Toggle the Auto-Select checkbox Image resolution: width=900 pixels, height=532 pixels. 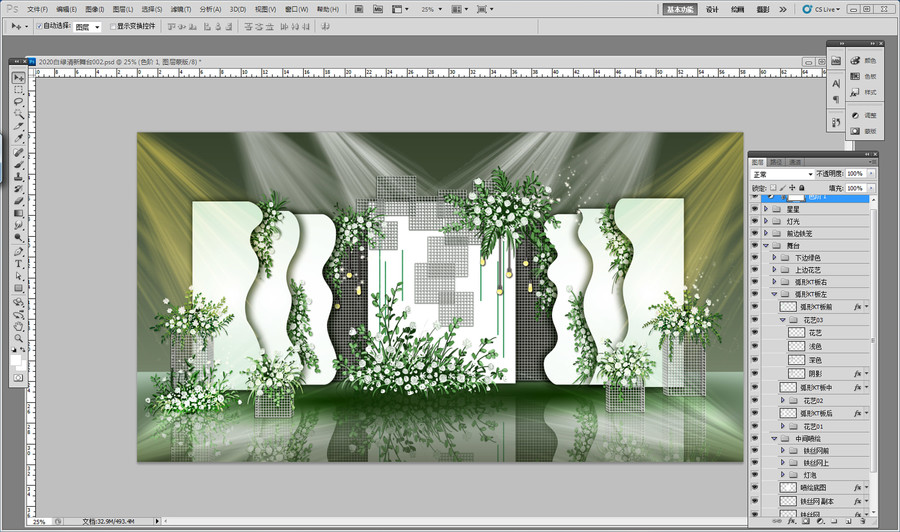pos(39,26)
